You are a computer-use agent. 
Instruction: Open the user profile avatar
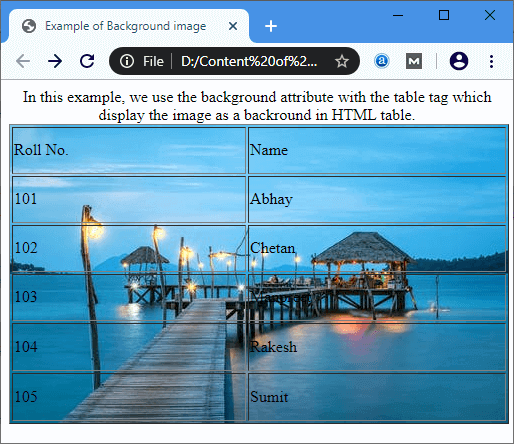pos(459,61)
